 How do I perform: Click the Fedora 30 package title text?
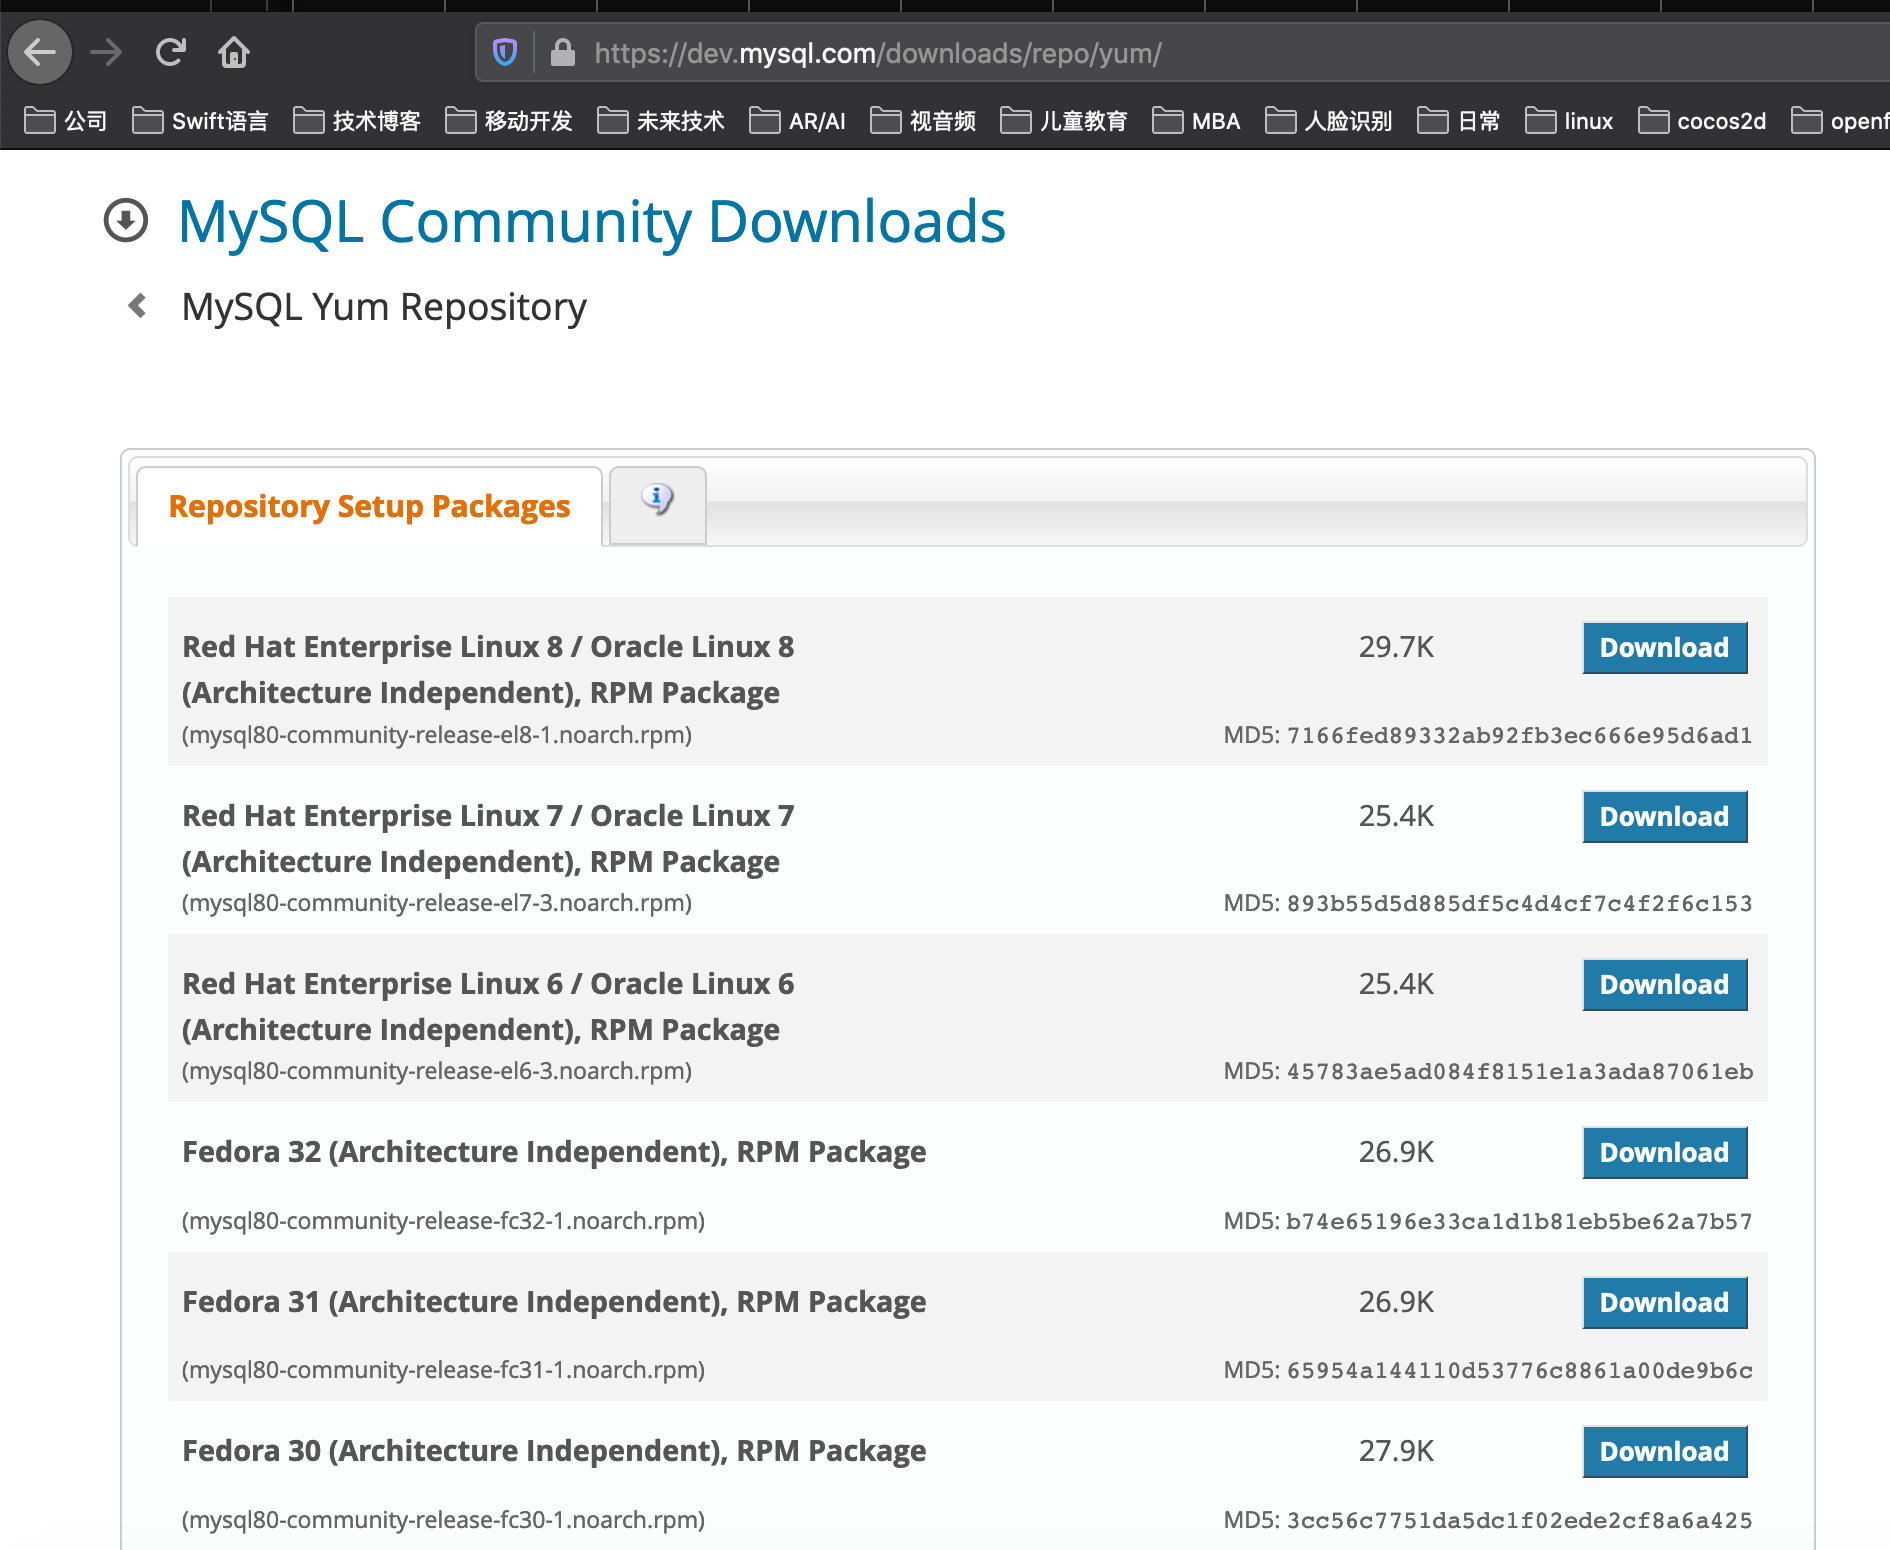[554, 1451]
